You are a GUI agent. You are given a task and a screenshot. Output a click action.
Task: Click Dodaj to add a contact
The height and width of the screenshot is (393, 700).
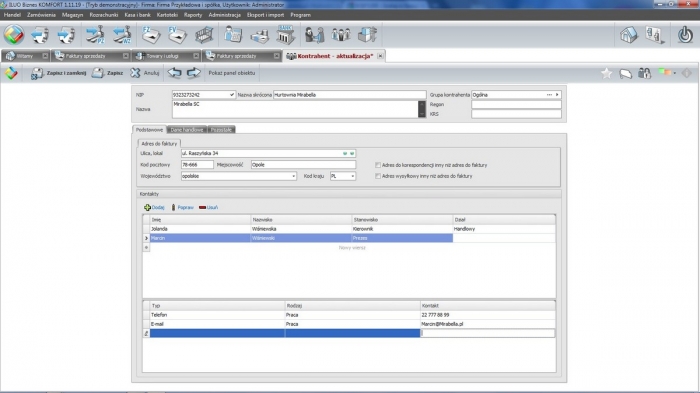[x=154, y=208]
